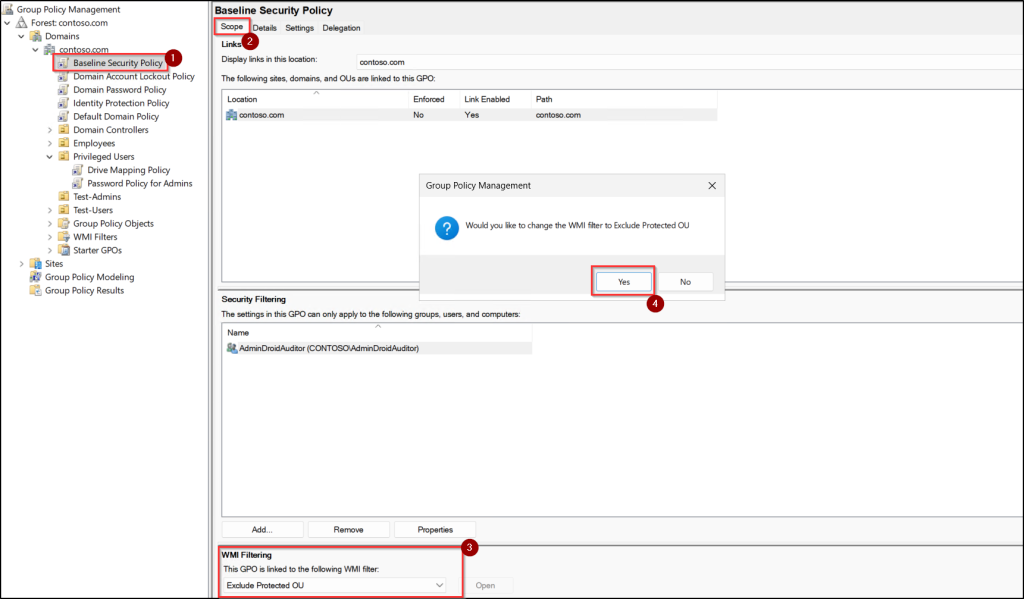Select the Identity Protection Policy GPO icon
This screenshot has height=599, width=1024.
(x=62, y=102)
